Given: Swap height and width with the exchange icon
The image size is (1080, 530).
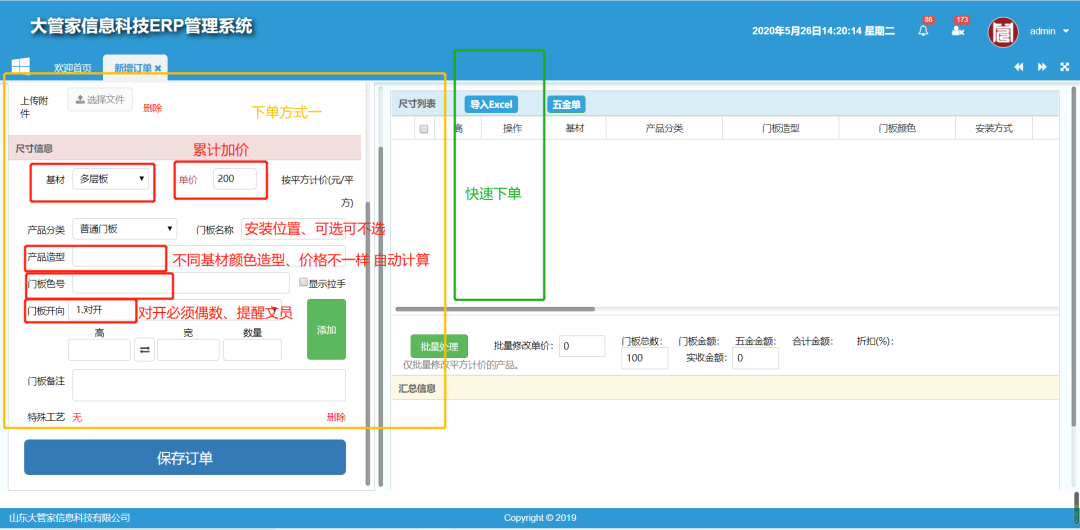Looking at the screenshot, I should coord(144,350).
